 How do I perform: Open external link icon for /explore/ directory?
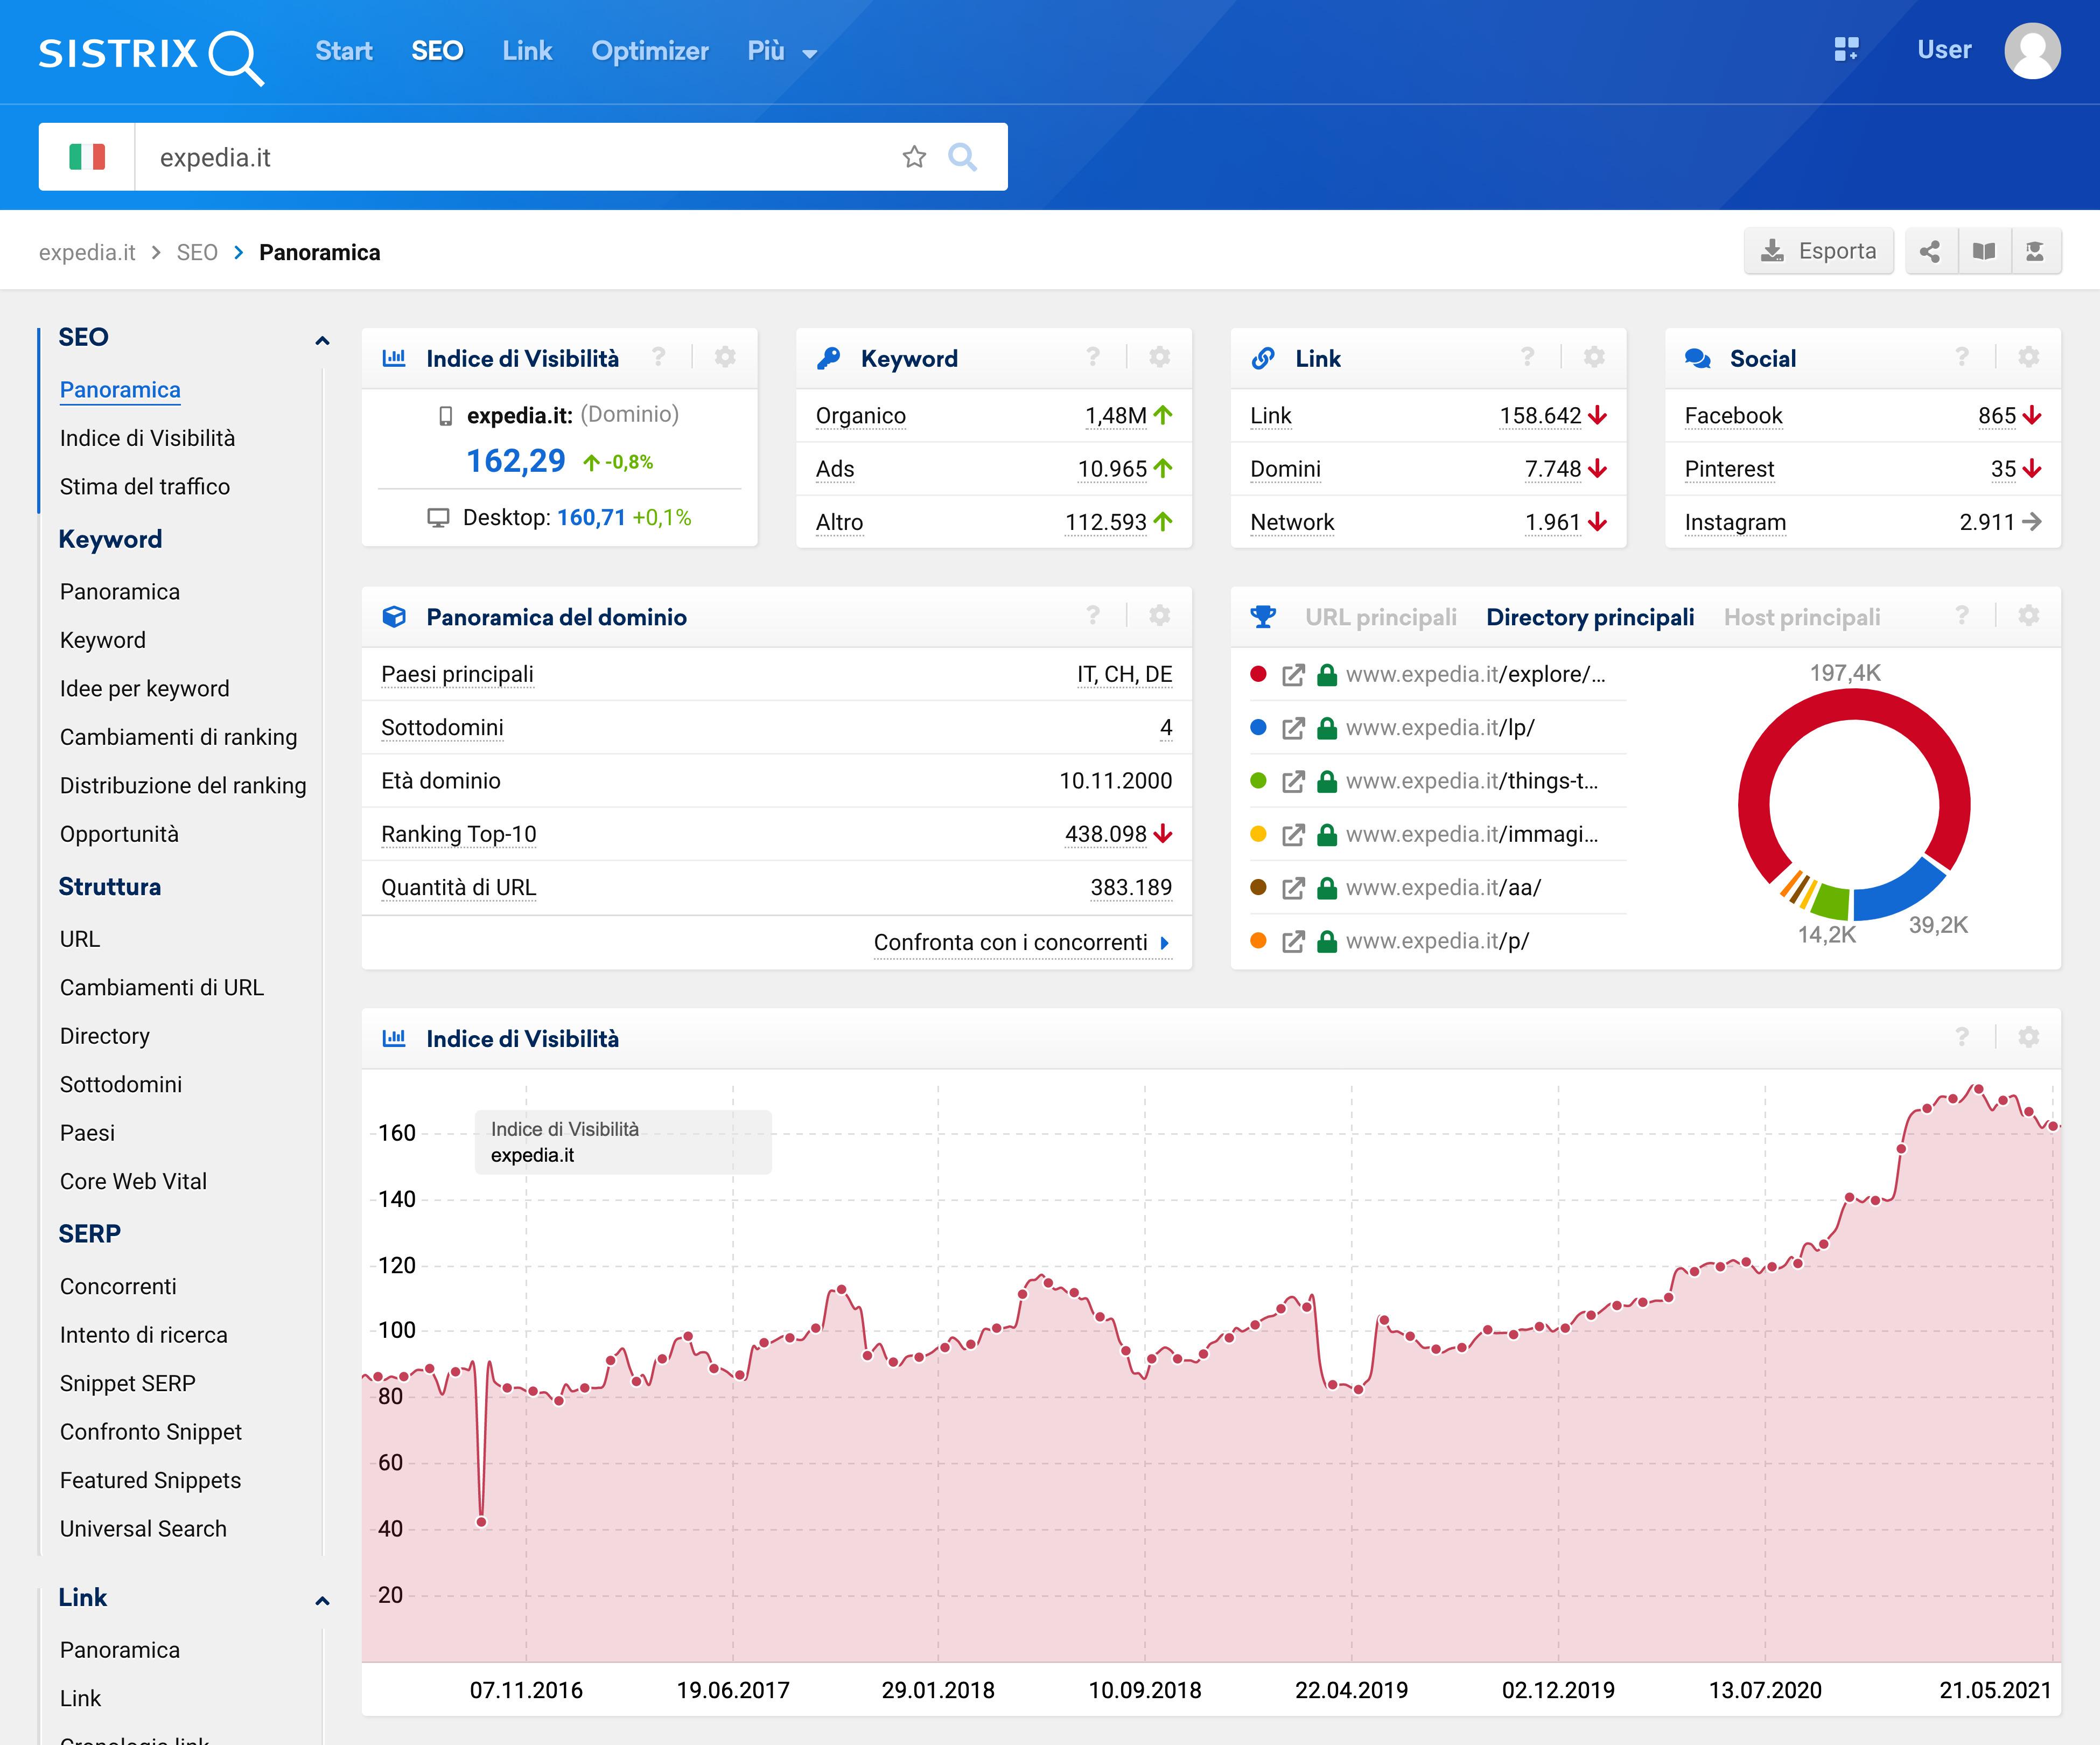tap(1293, 675)
